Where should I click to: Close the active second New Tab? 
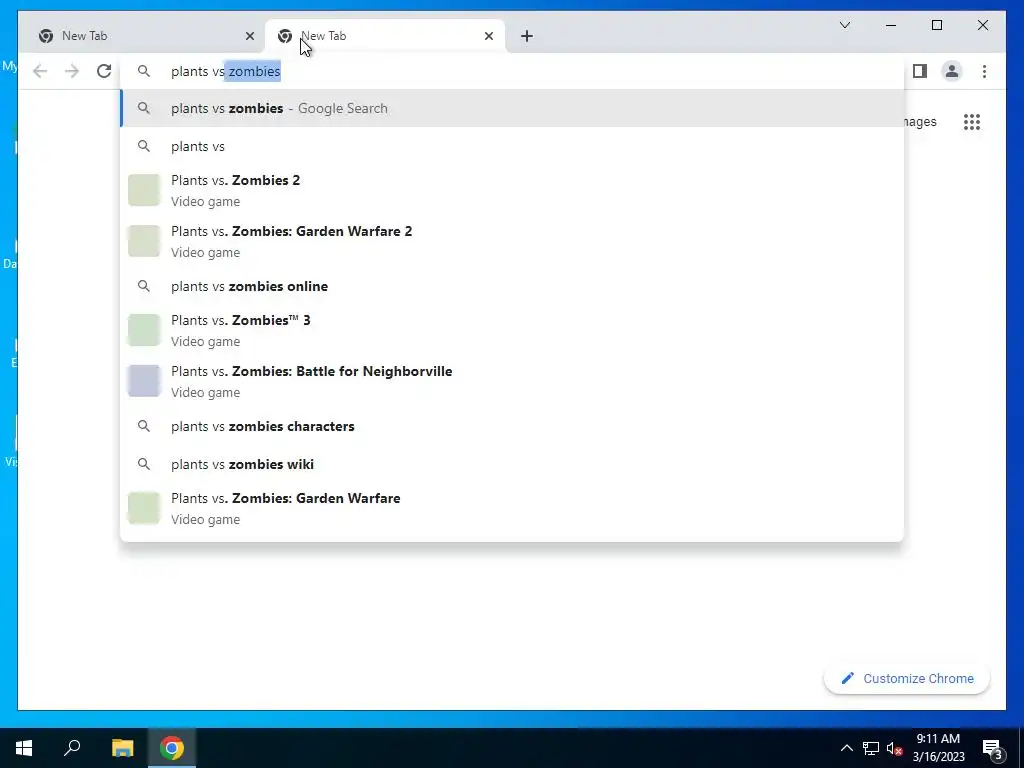click(488, 36)
